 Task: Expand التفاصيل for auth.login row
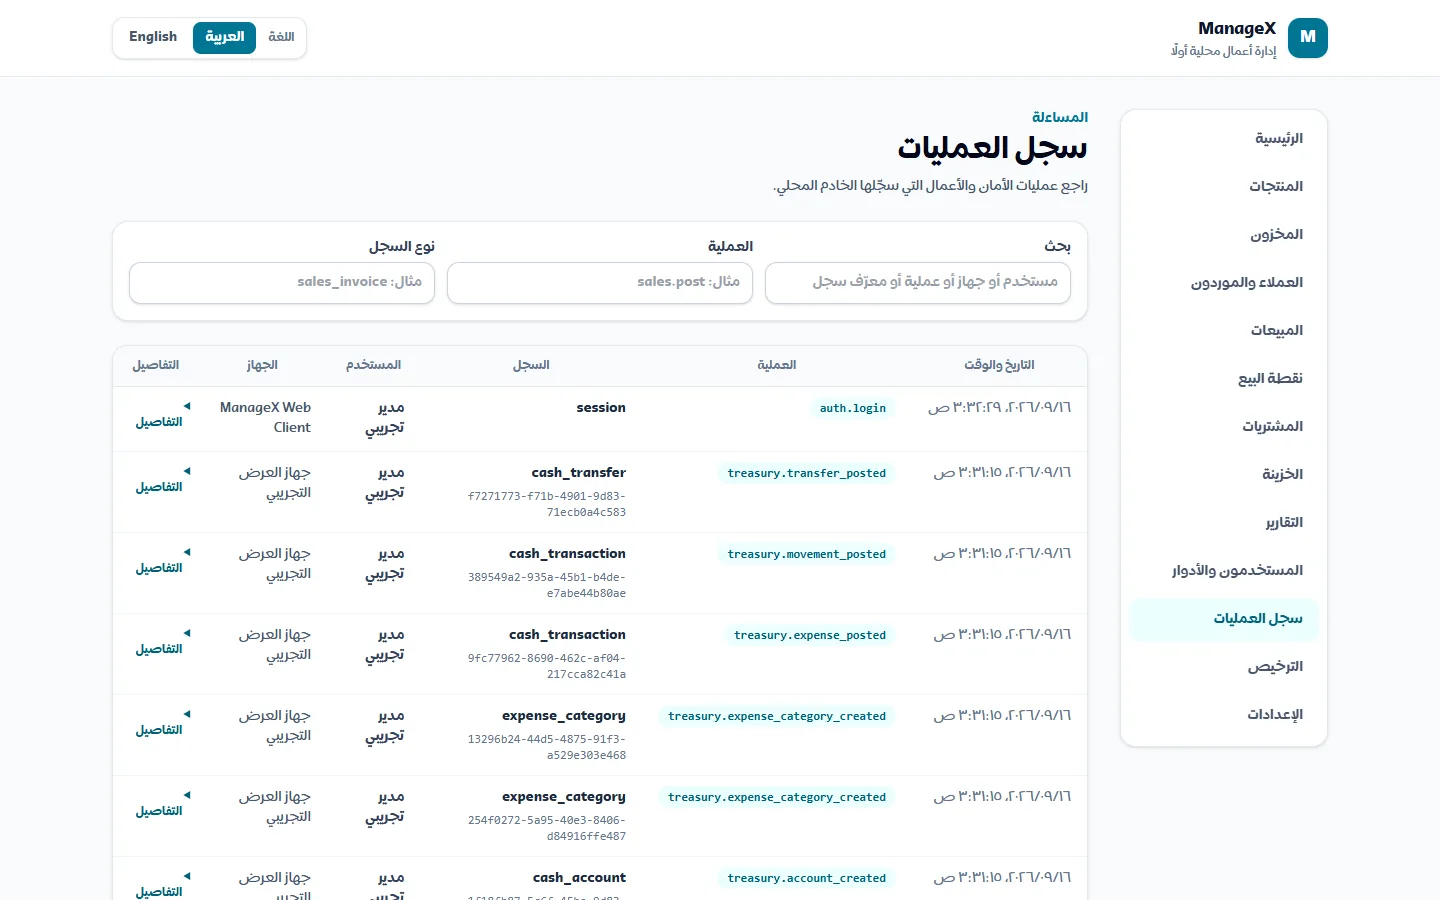pyautogui.click(x=160, y=415)
